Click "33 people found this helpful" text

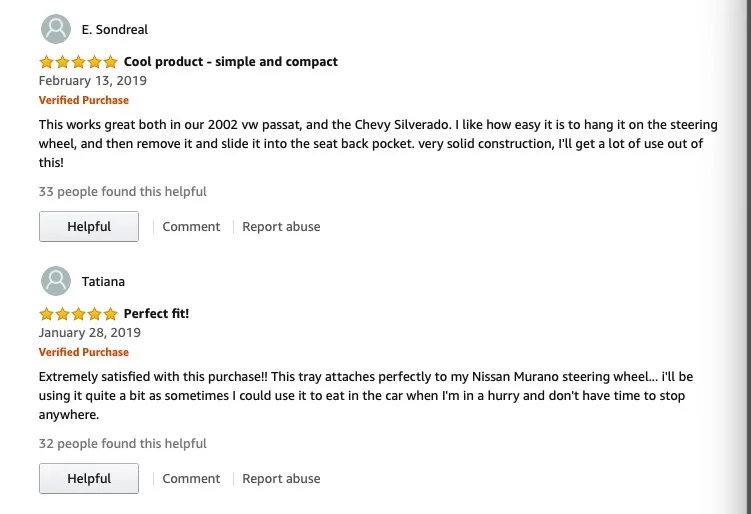[x=123, y=192]
